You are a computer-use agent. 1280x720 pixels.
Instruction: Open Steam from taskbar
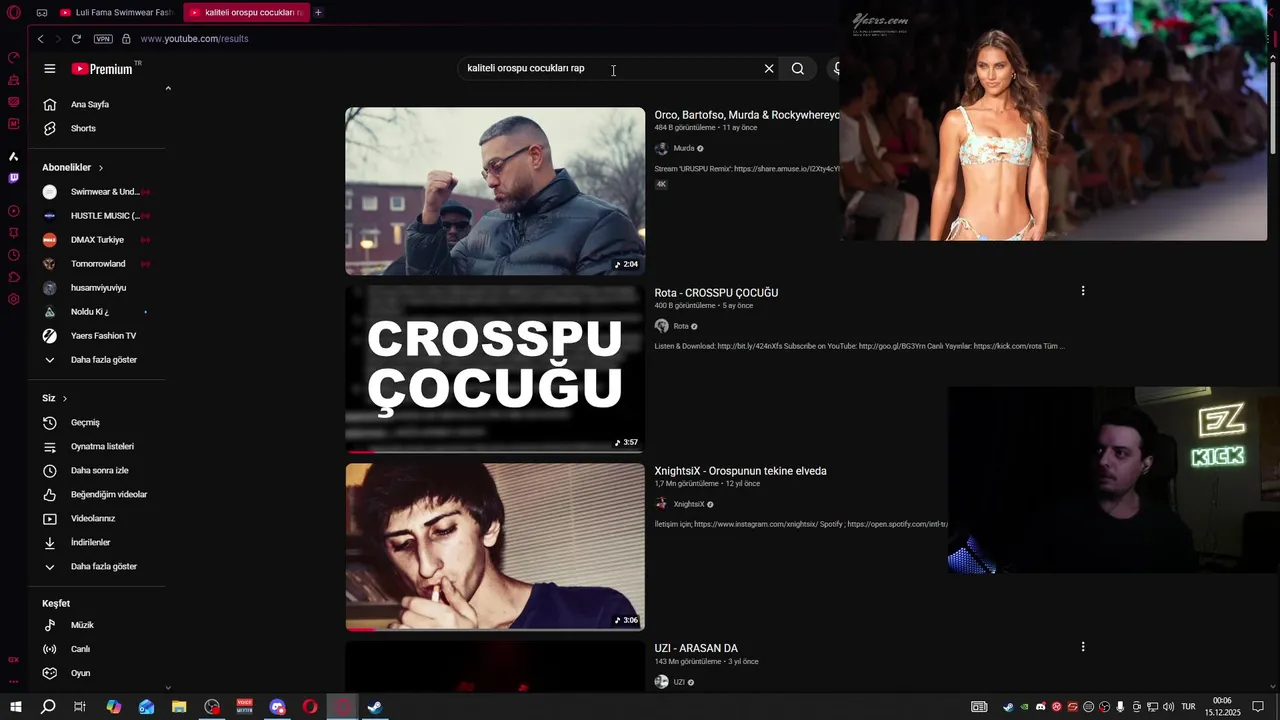click(375, 707)
